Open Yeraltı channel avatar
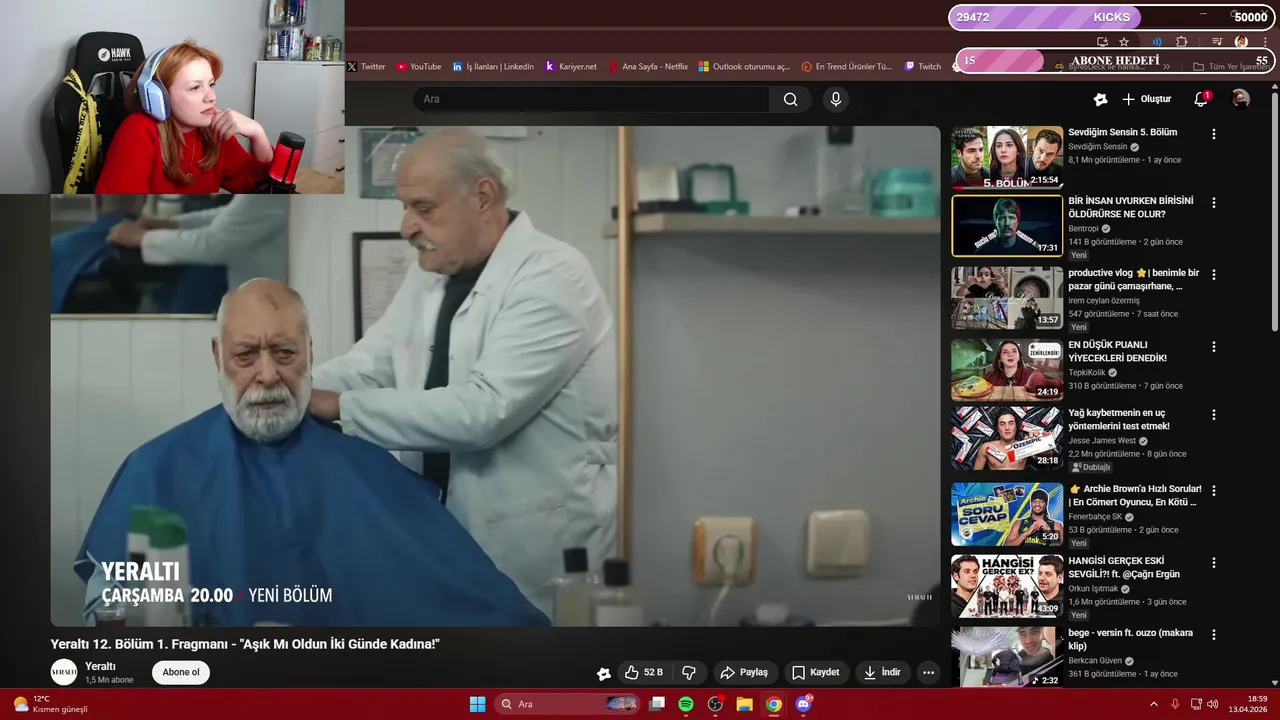 [x=64, y=672]
